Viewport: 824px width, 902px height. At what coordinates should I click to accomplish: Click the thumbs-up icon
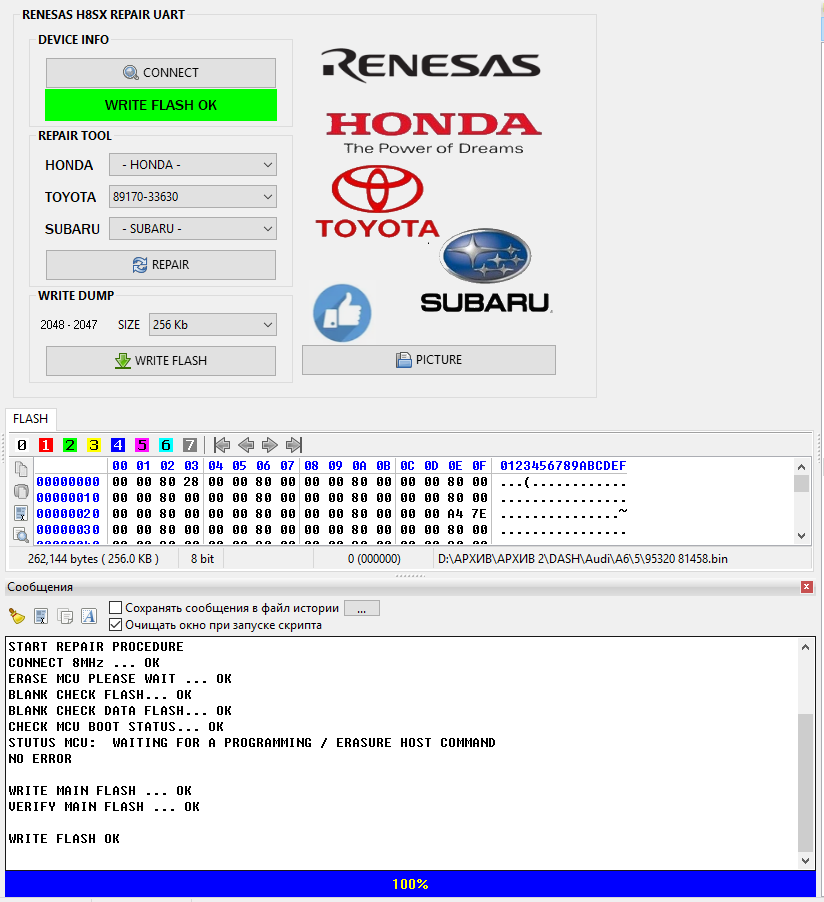pos(342,314)
